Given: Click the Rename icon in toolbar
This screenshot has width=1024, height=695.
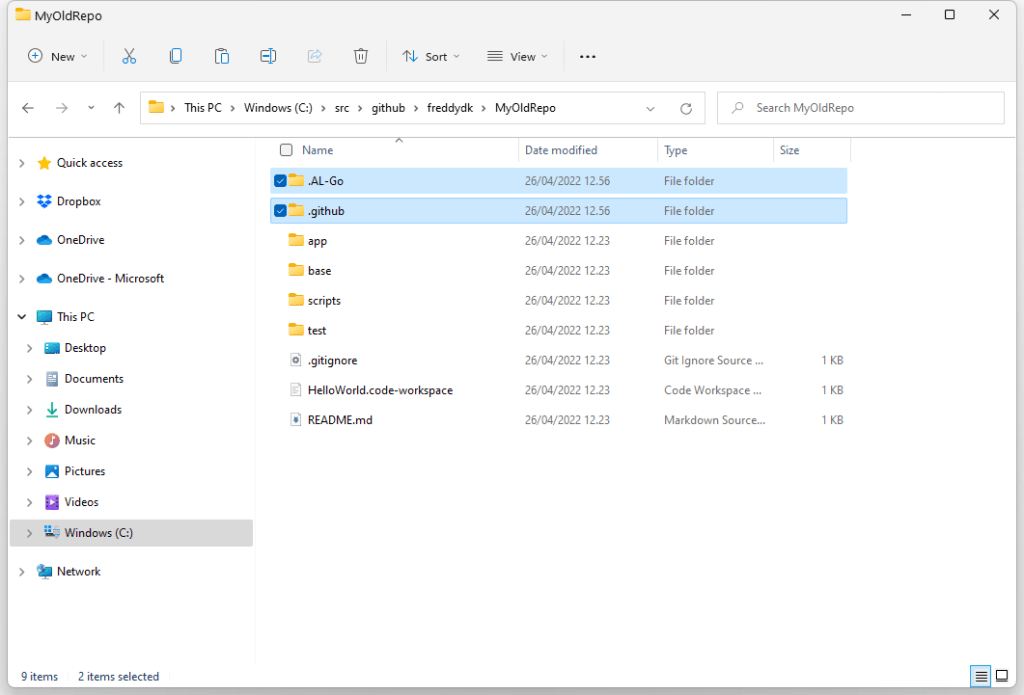Looking at the screenshot, I should click(x=268, y=57).
